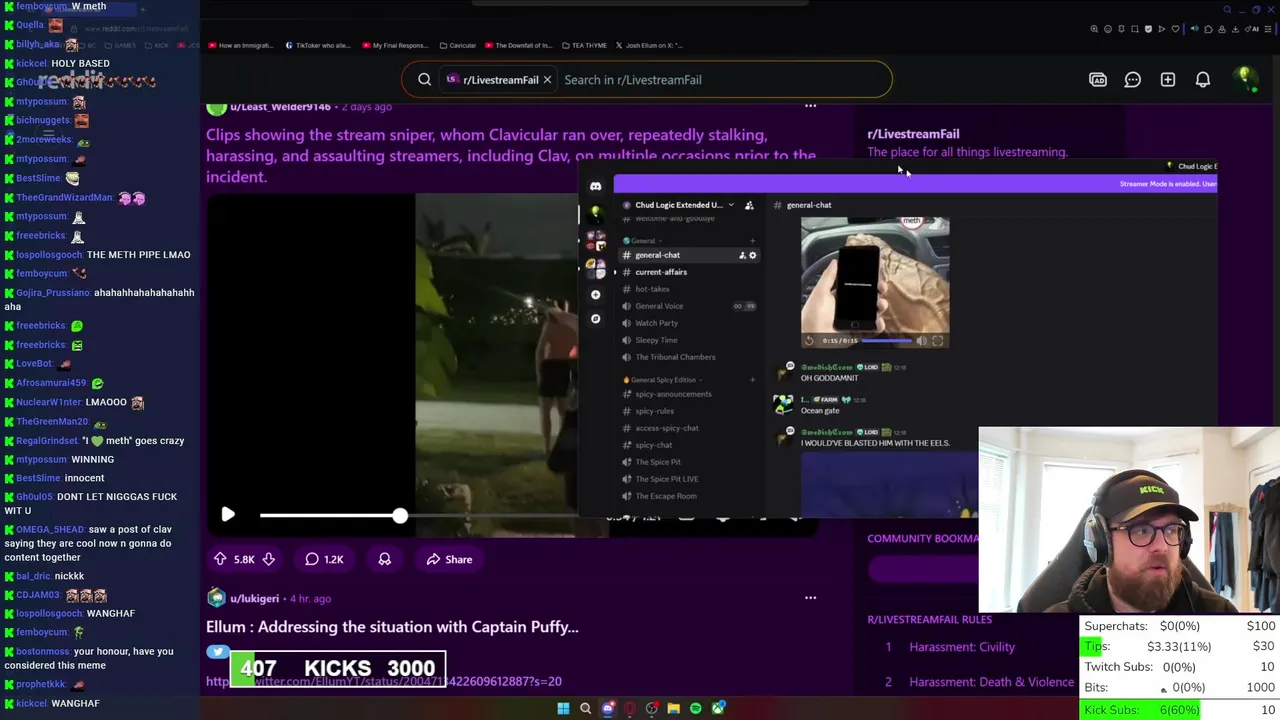Mute the Discord chat video volume
The width and height of the screenshot is (1280, 720).
[921, 340]
